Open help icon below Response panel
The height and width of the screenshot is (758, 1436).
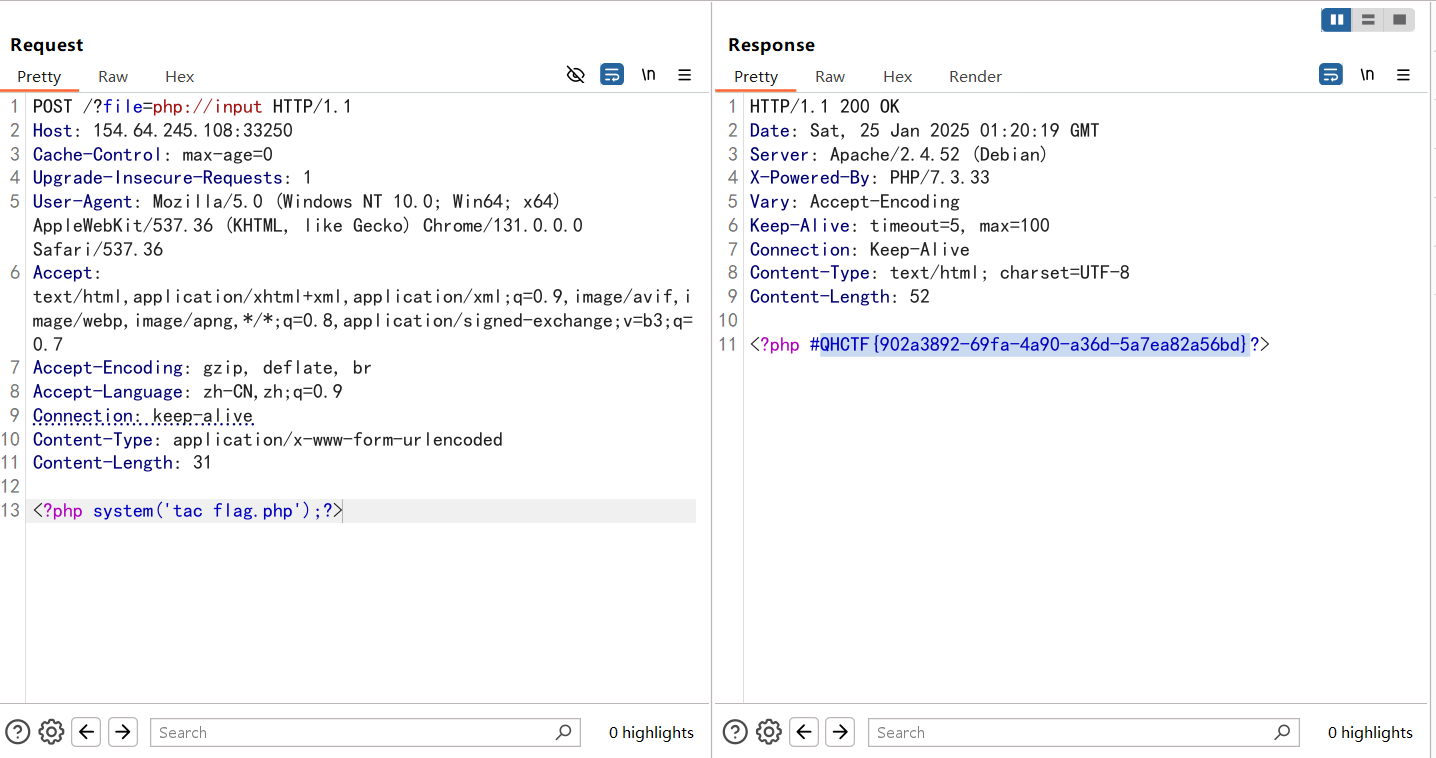[735, 732]
